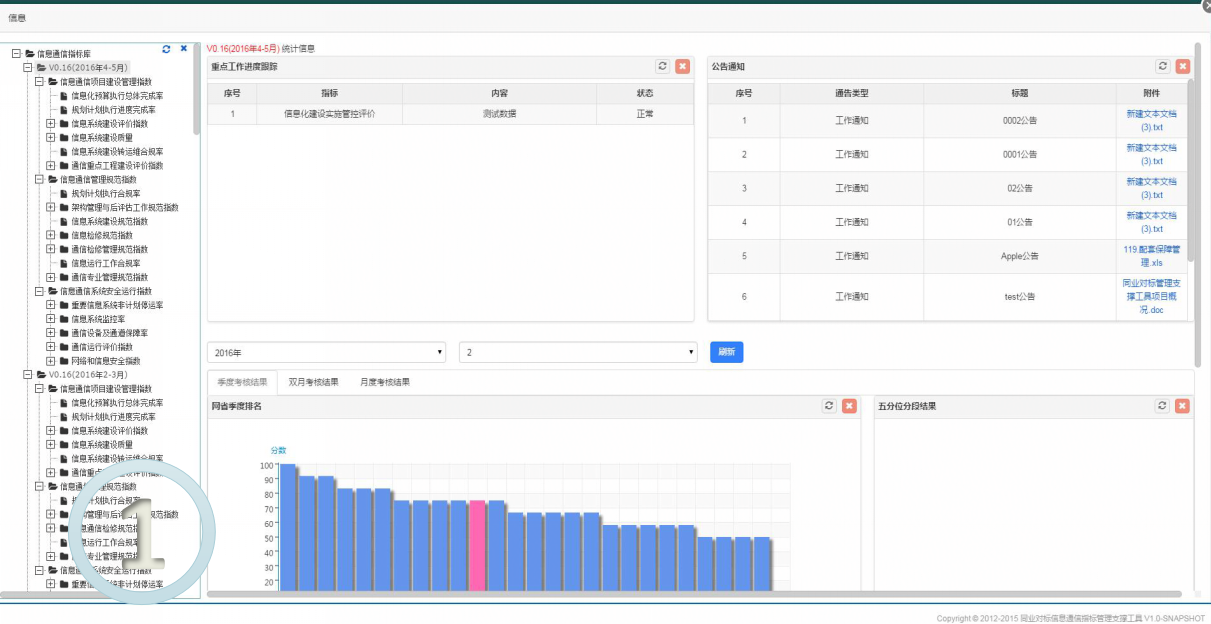Expand the 信息系统建设评价指数 node under 2016年4-5月
The height and width of the screenshot is (624, 1211).
pos(51,124)
